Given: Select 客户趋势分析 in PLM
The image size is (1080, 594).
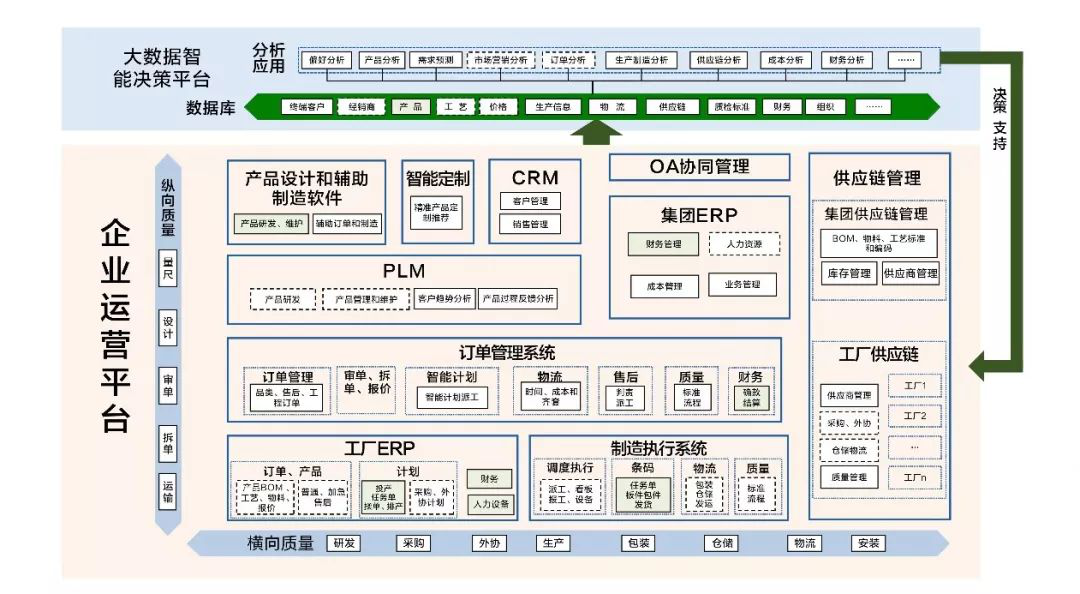Looking at the screenshot, I should (x=444, y=299).
